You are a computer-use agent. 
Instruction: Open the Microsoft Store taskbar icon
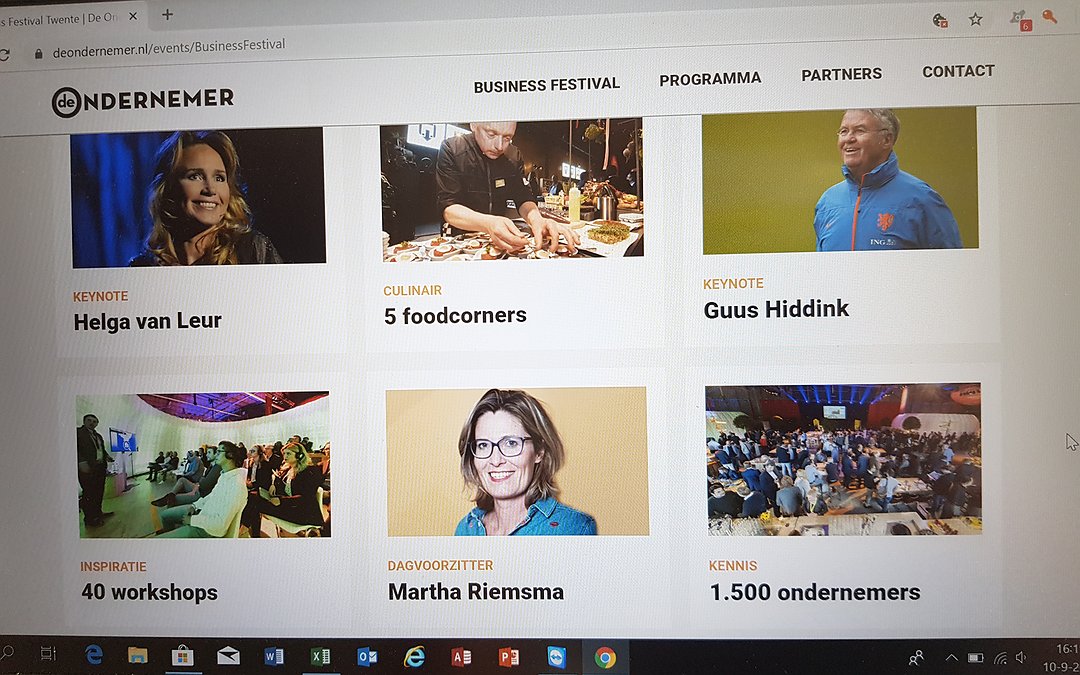pos(182,656)
